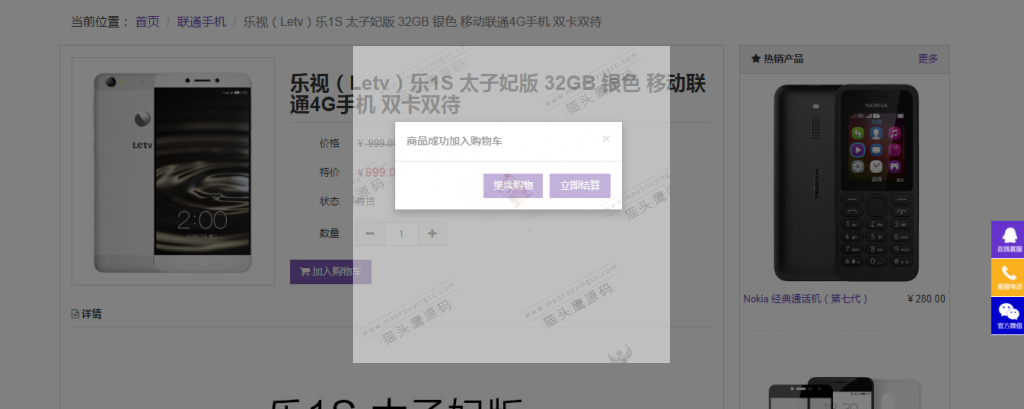The height and width of the screenshot is (409, 1024).
Task: Decrease quantity with the minus button
Action: coord(370,234)
